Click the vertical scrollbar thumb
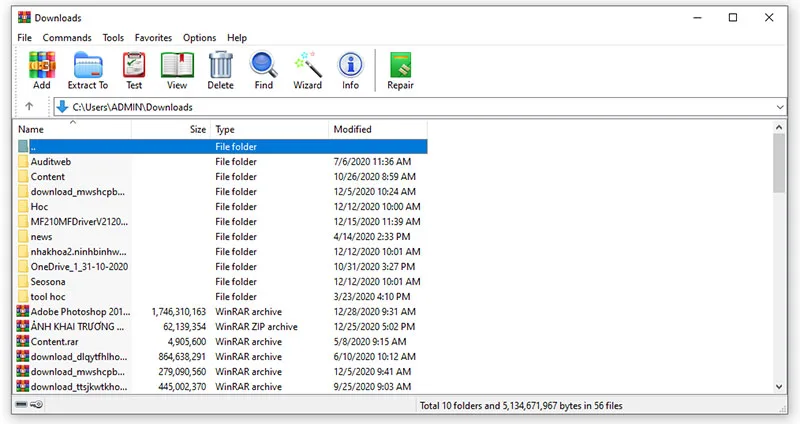This screenshot has height=424, width=800. point(779,163)
